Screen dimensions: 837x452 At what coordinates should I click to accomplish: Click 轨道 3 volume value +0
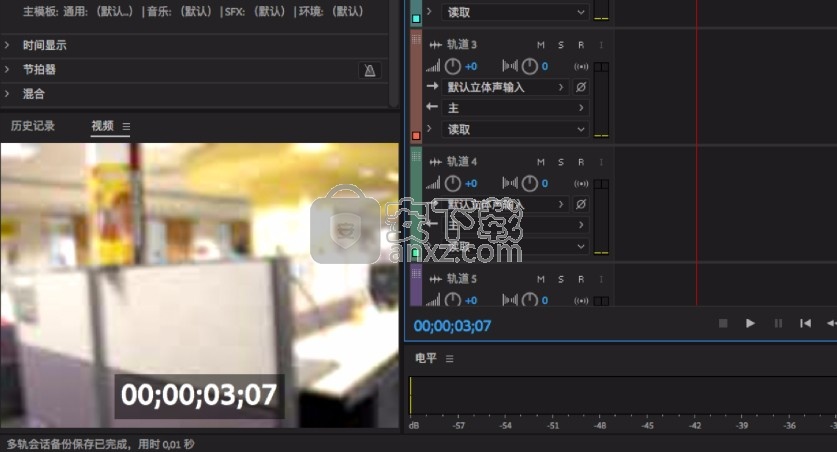point(471,67)
